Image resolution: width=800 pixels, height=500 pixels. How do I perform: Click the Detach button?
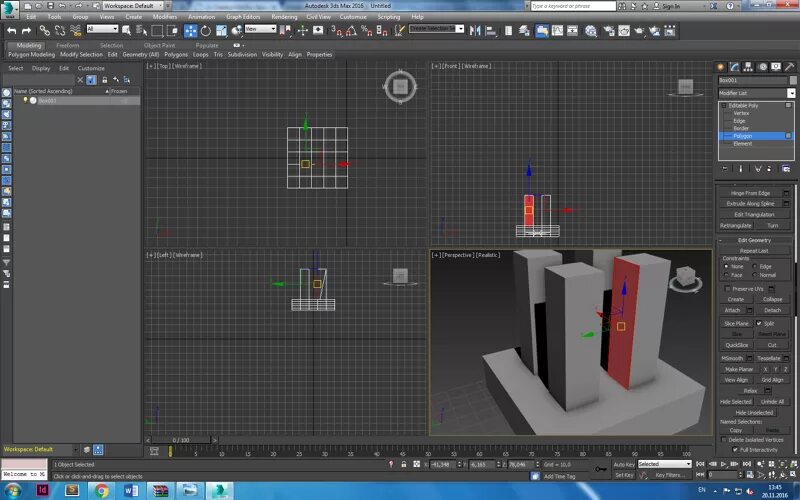click(772, 310)
